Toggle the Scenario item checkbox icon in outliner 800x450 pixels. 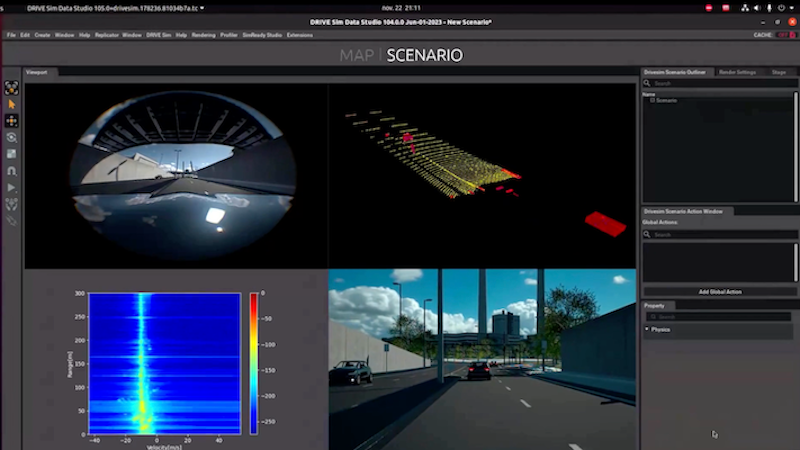click(x=652, y=101)
